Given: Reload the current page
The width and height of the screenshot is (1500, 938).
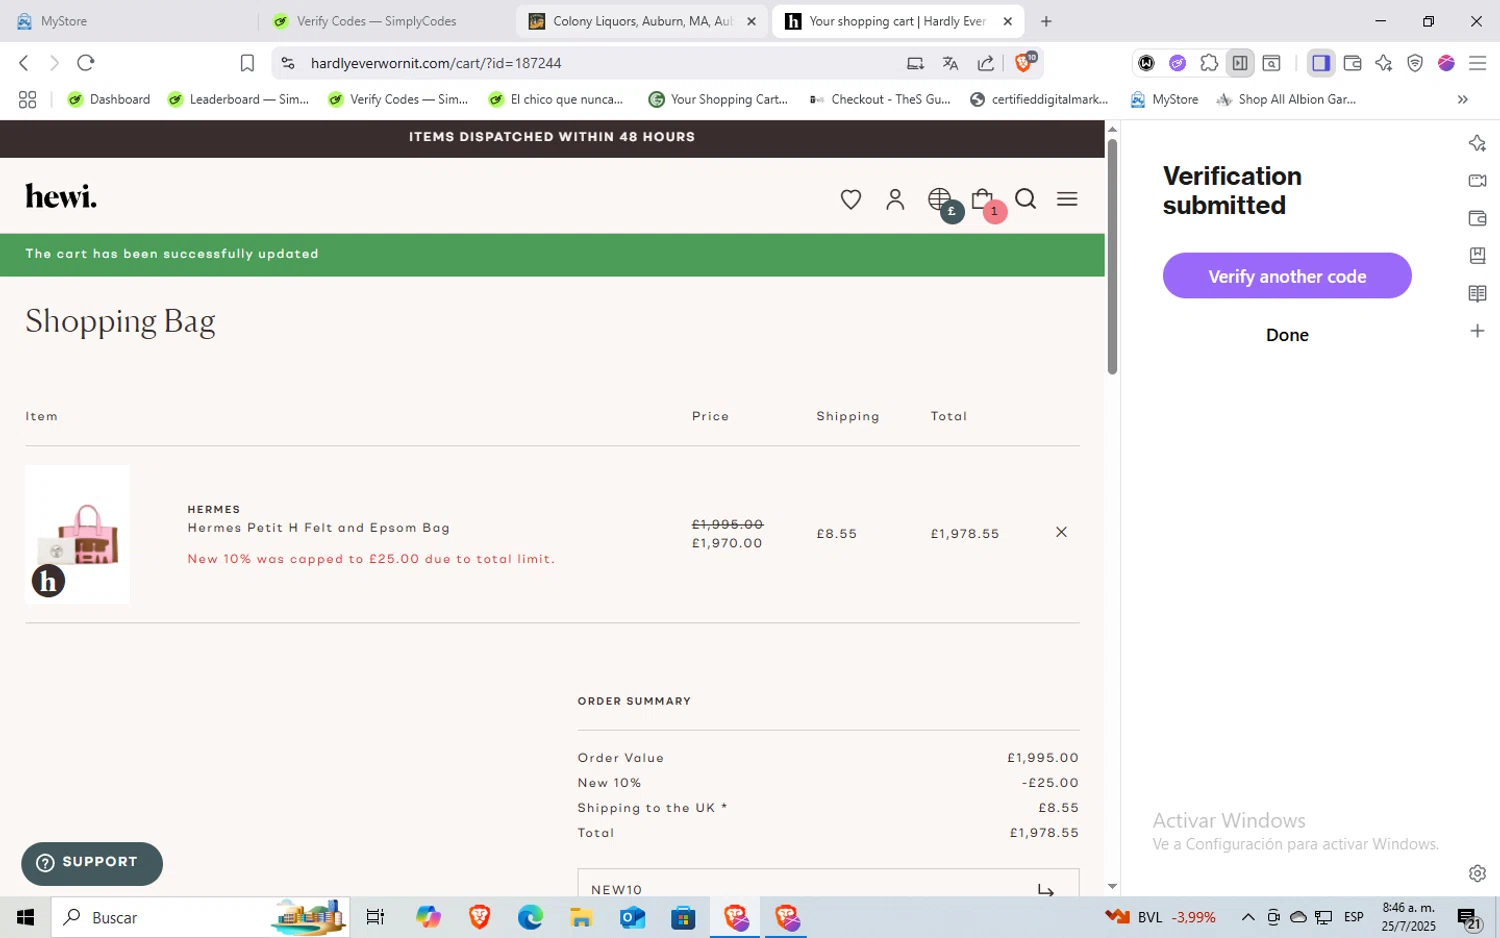Looking at the screenshot, I should coord(86,63).
